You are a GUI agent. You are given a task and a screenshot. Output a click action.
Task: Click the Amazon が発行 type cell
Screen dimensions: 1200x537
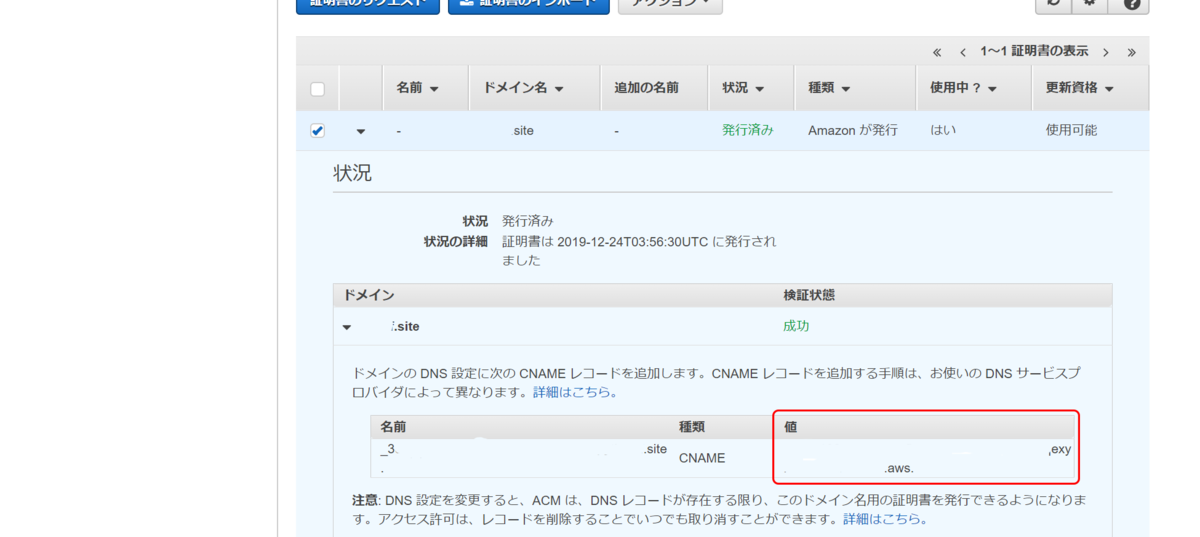click(853, 130)
